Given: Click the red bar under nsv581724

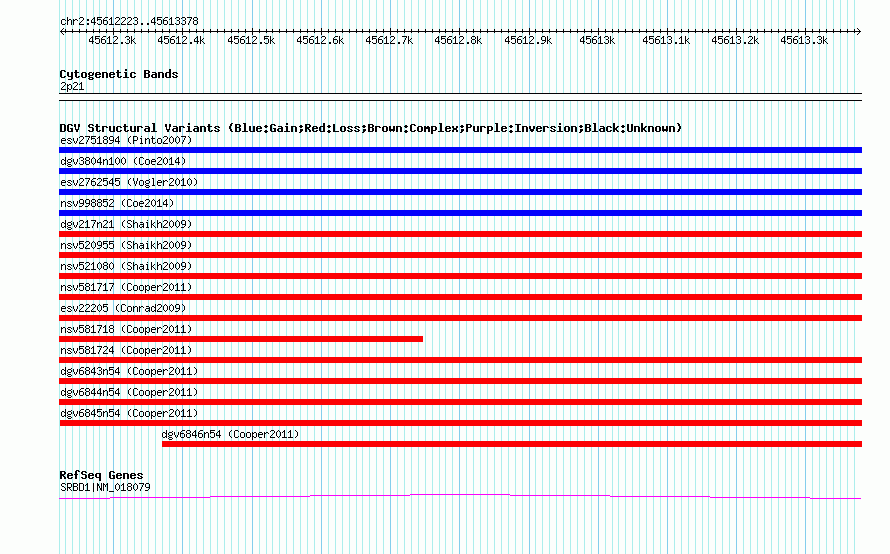Looking at the screenshot, I should (x=460, y=360).
